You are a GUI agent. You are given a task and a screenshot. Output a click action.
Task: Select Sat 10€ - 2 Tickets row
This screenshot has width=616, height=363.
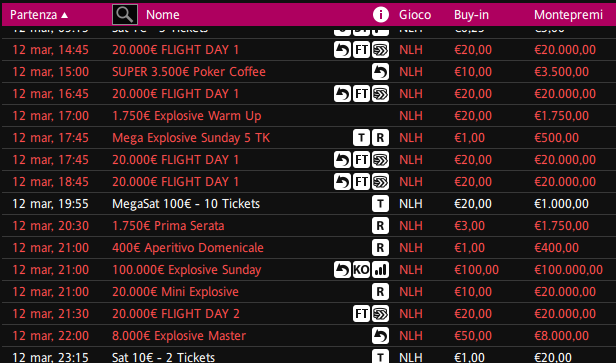point(308,356)
